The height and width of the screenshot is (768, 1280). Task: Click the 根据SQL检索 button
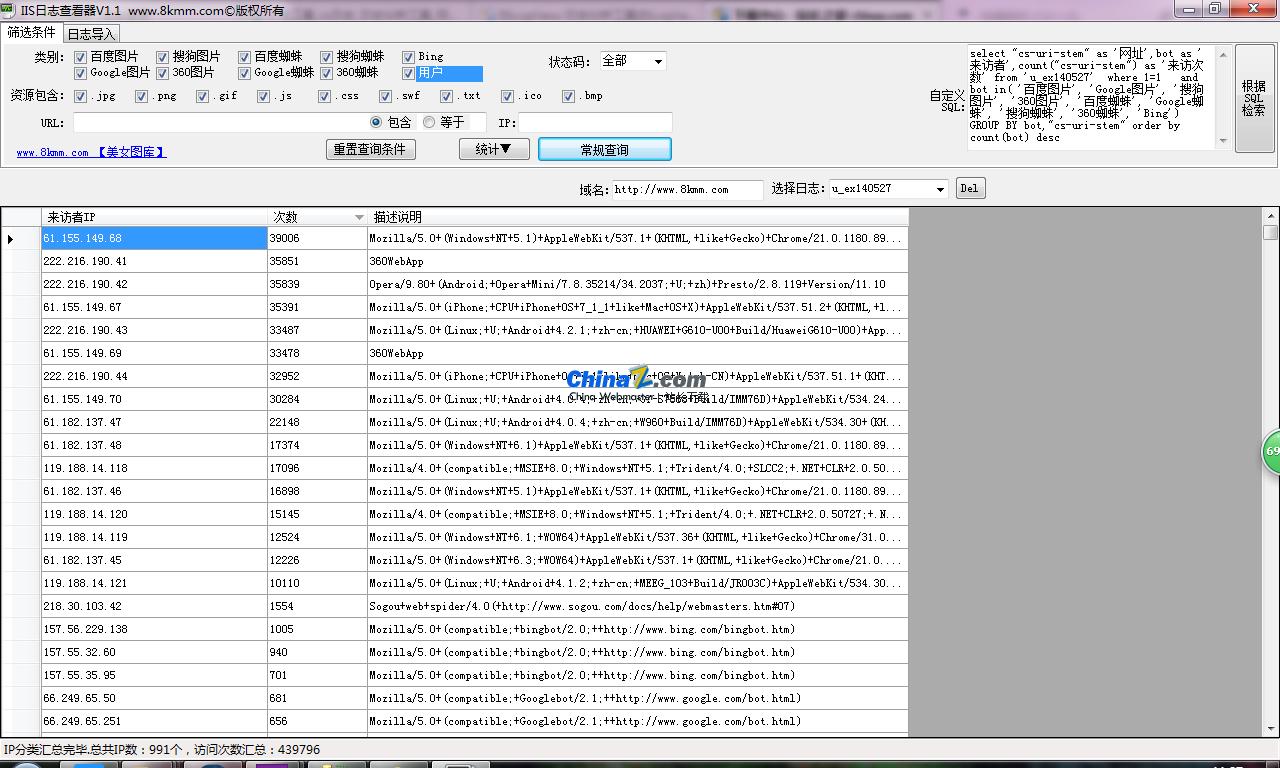(x=1254, y=98)
